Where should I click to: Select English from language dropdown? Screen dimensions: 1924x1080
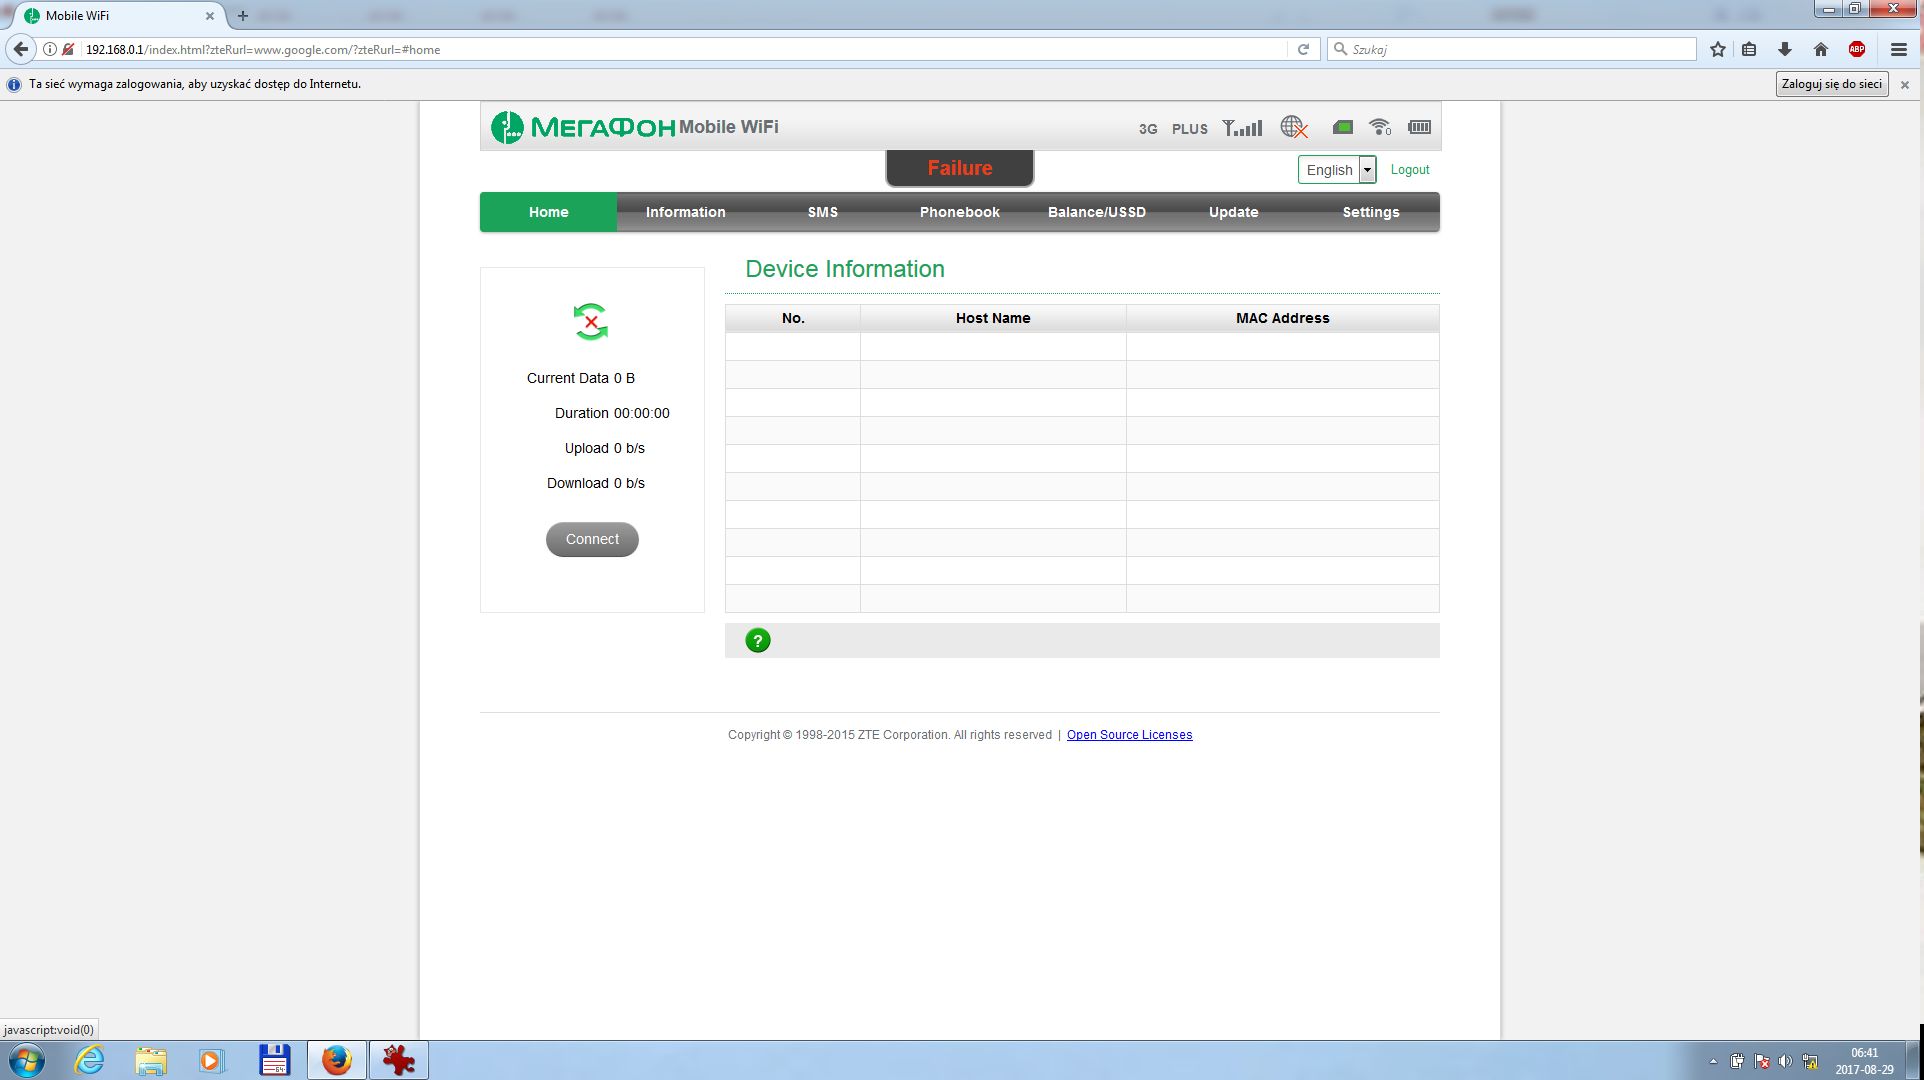(x=1335, y=169)
